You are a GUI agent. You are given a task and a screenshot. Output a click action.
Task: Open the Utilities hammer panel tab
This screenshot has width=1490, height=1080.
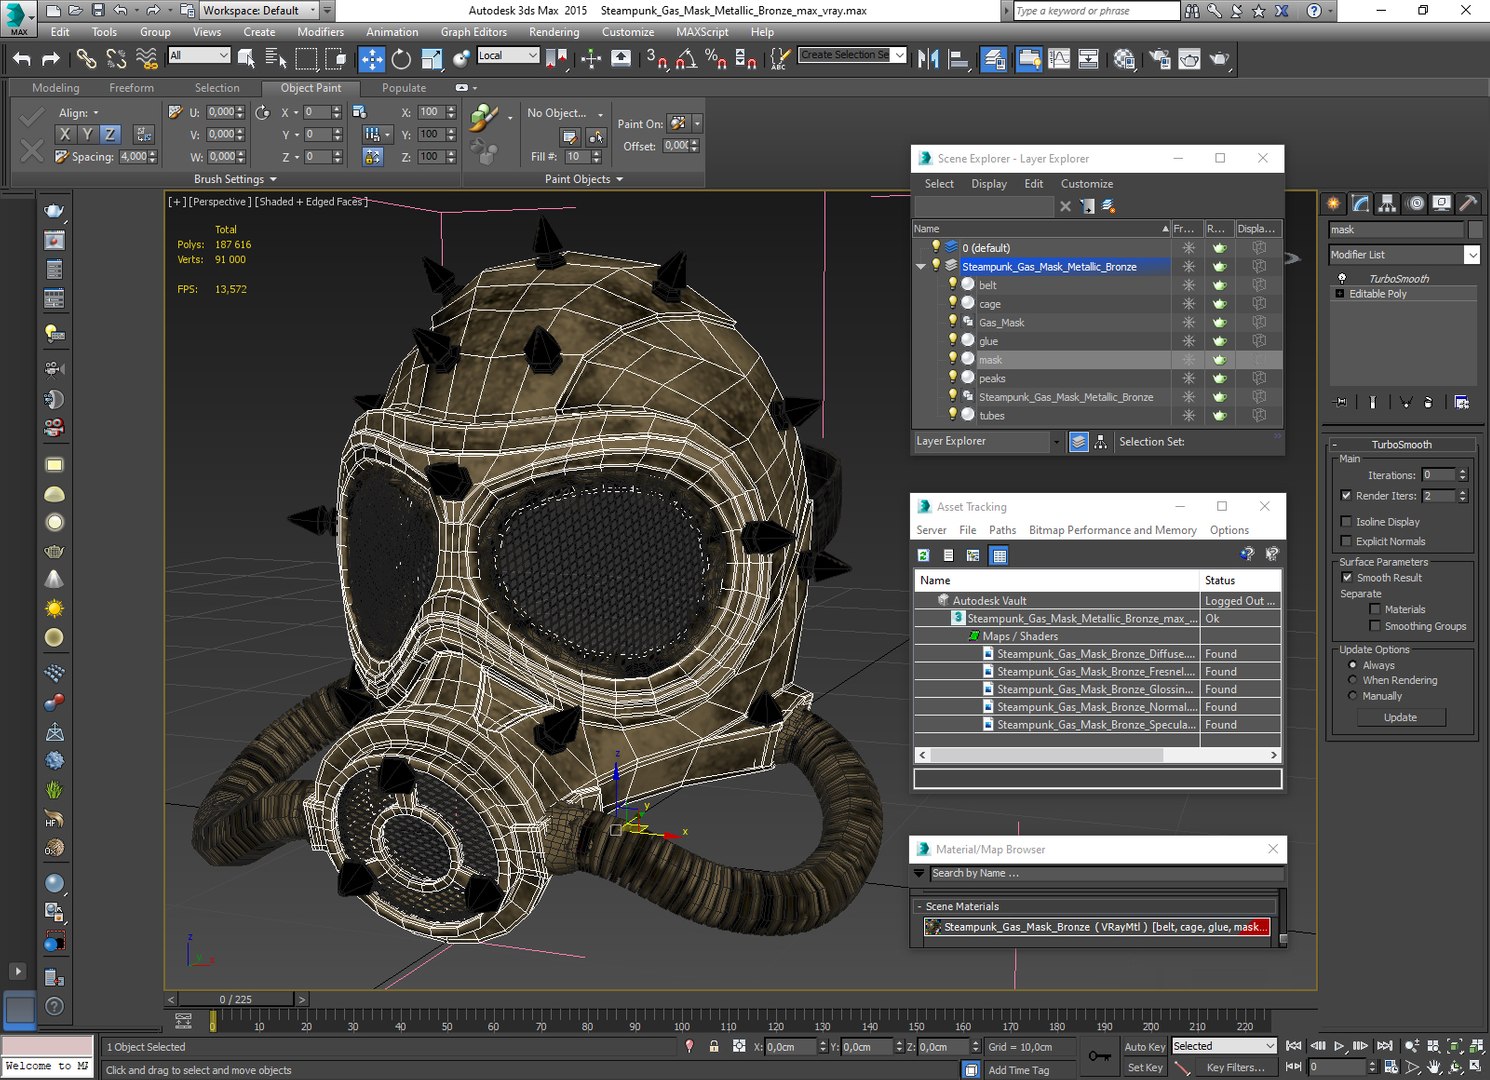point(1468,203)
